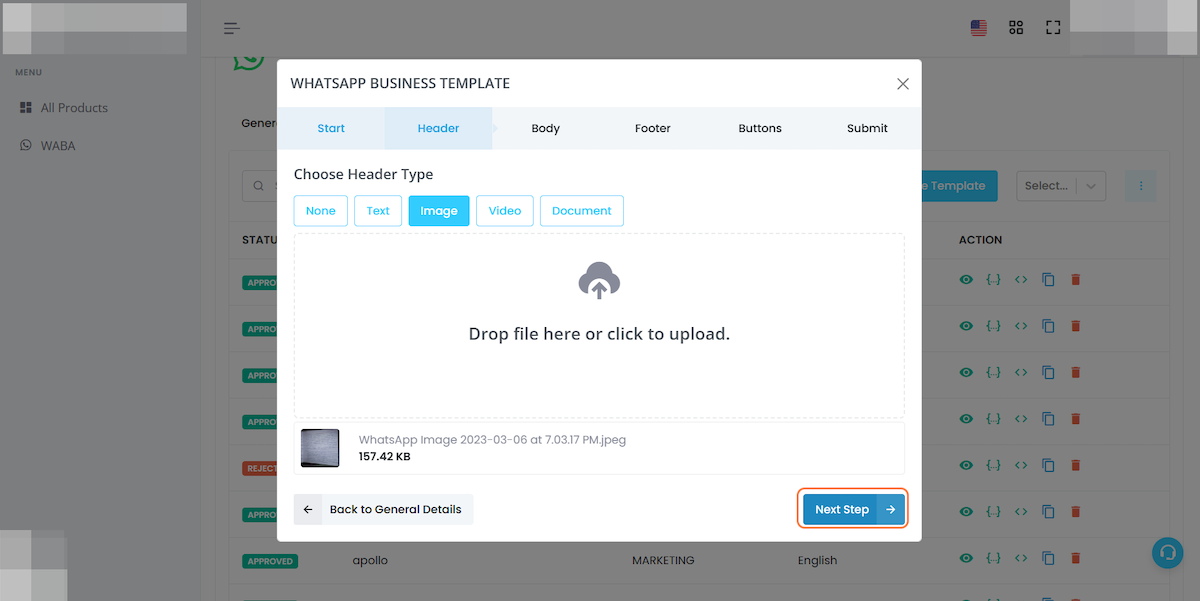Select Image header type
Image resolution: width=1200 pixels, height=601 pixels.
(x=439, y=211)
